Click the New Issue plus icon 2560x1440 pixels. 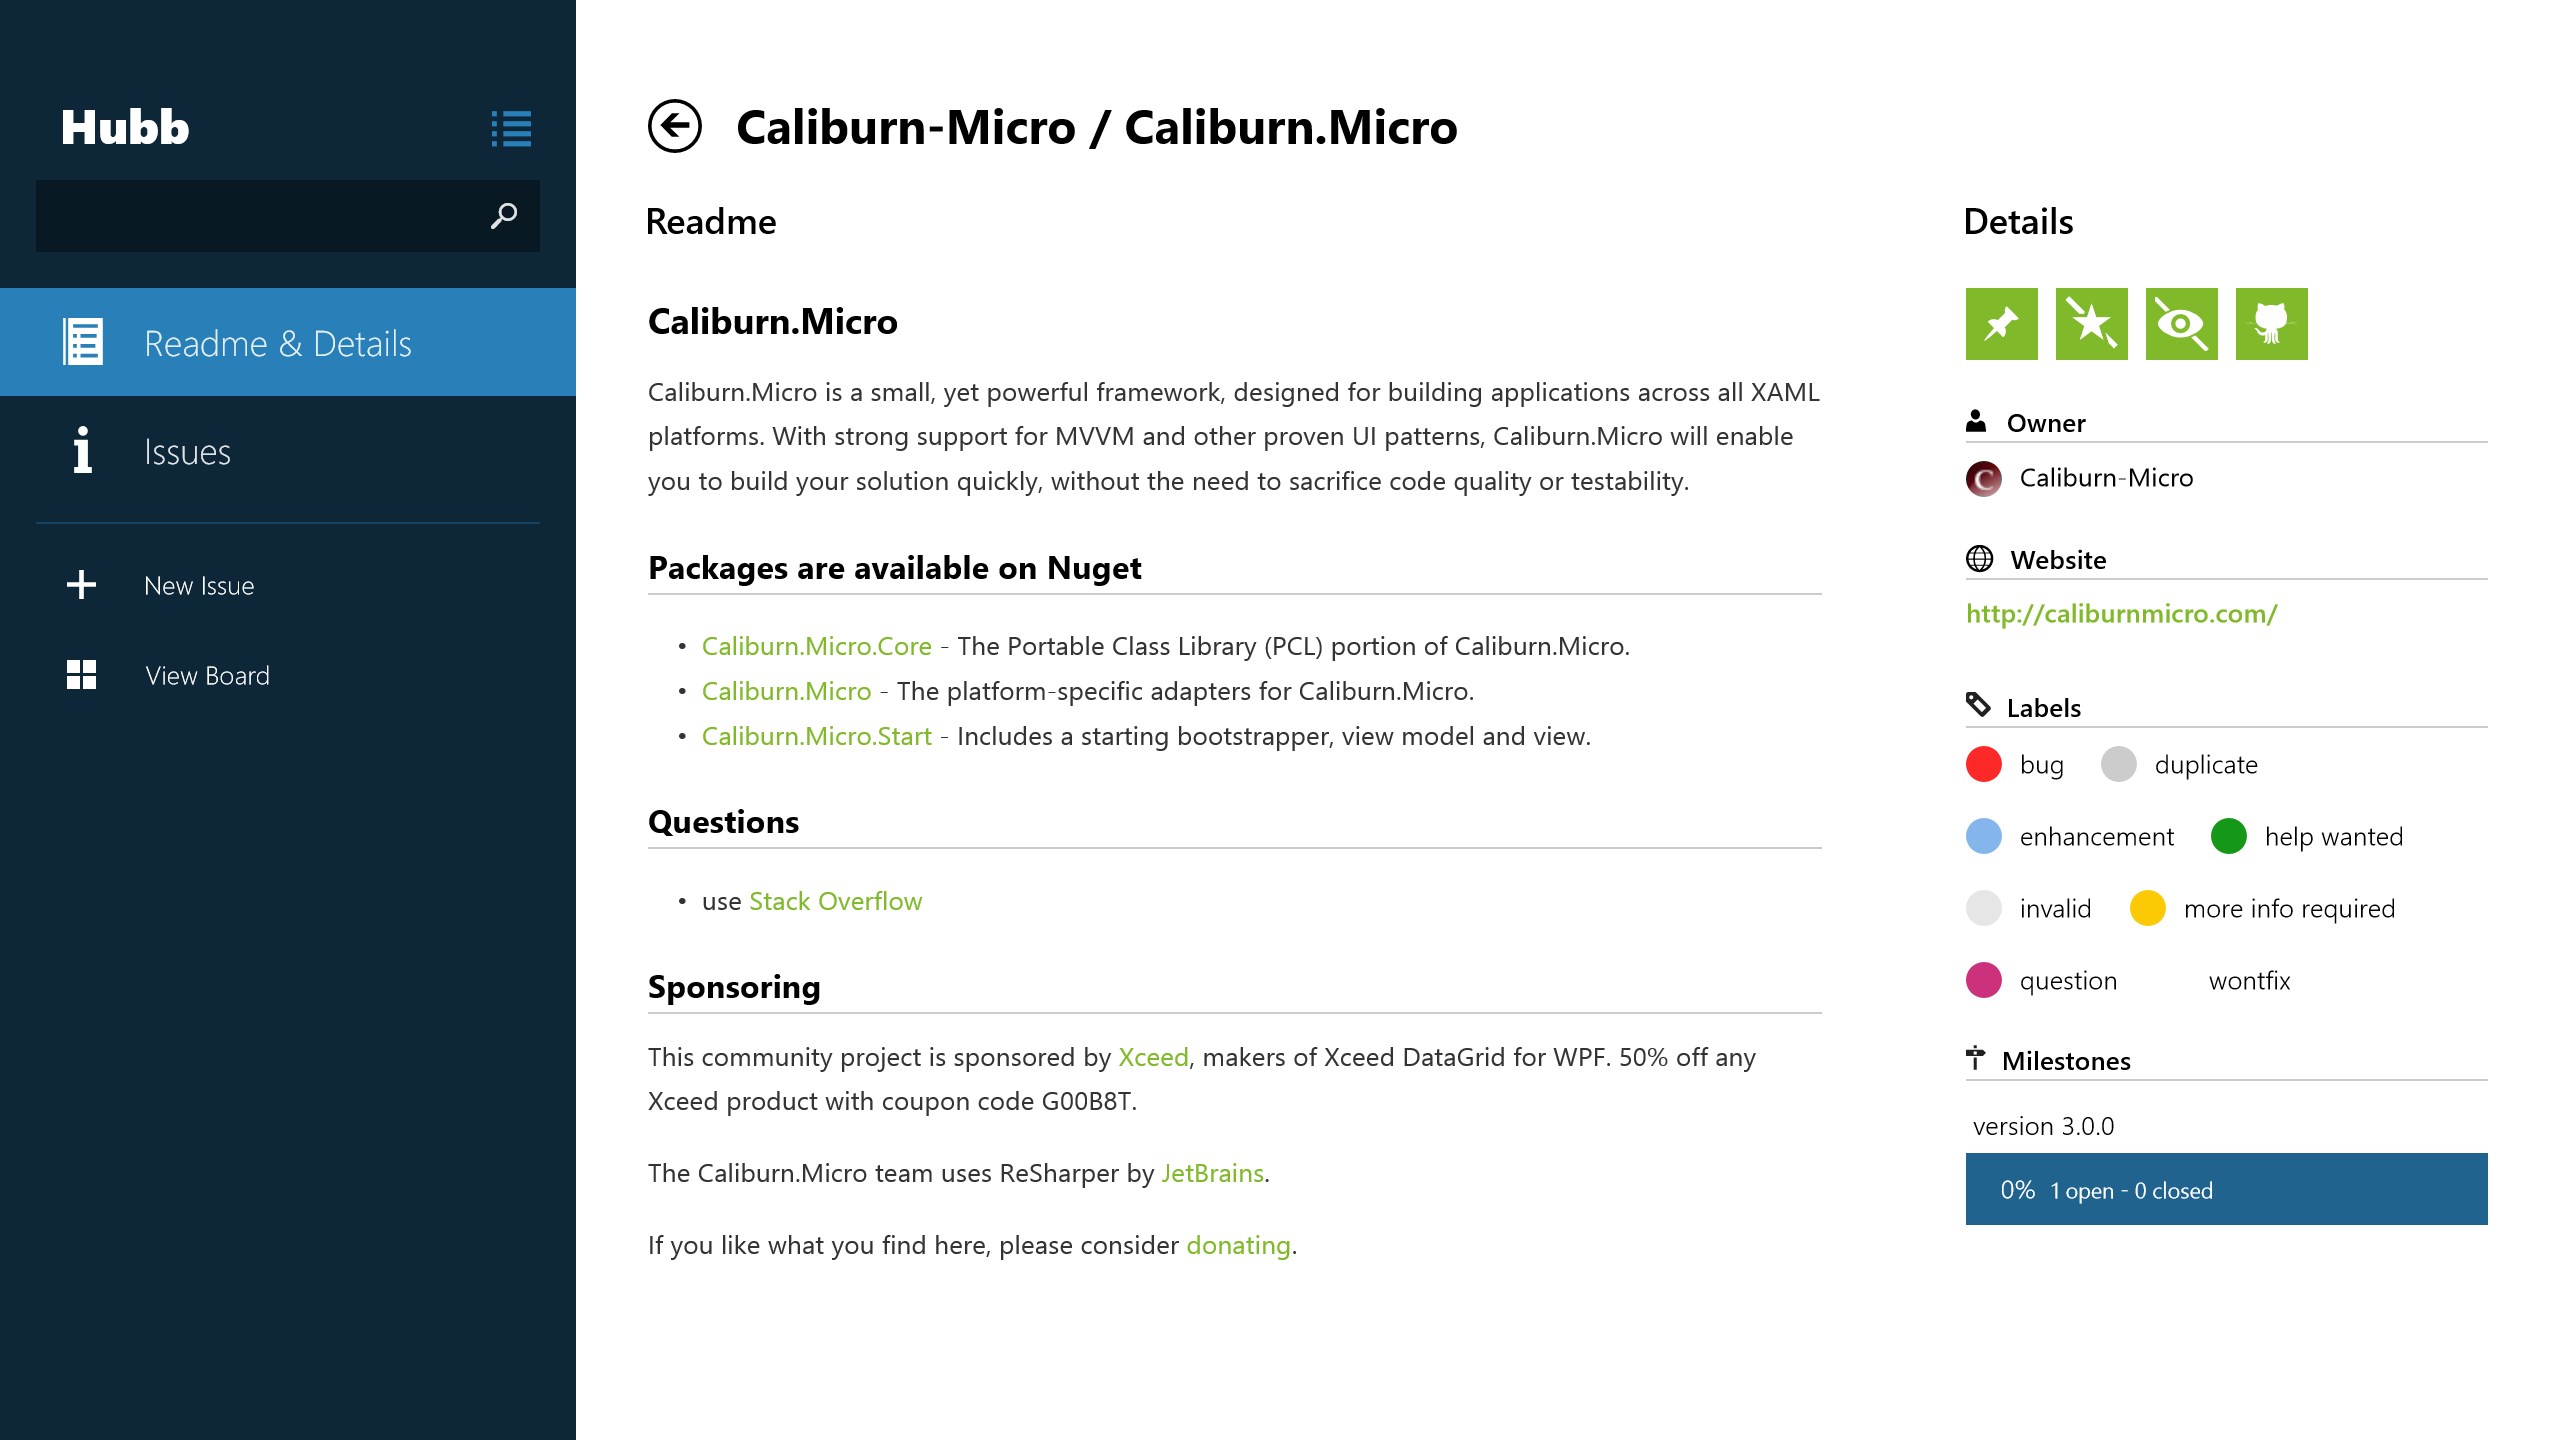tap(81, 585)
